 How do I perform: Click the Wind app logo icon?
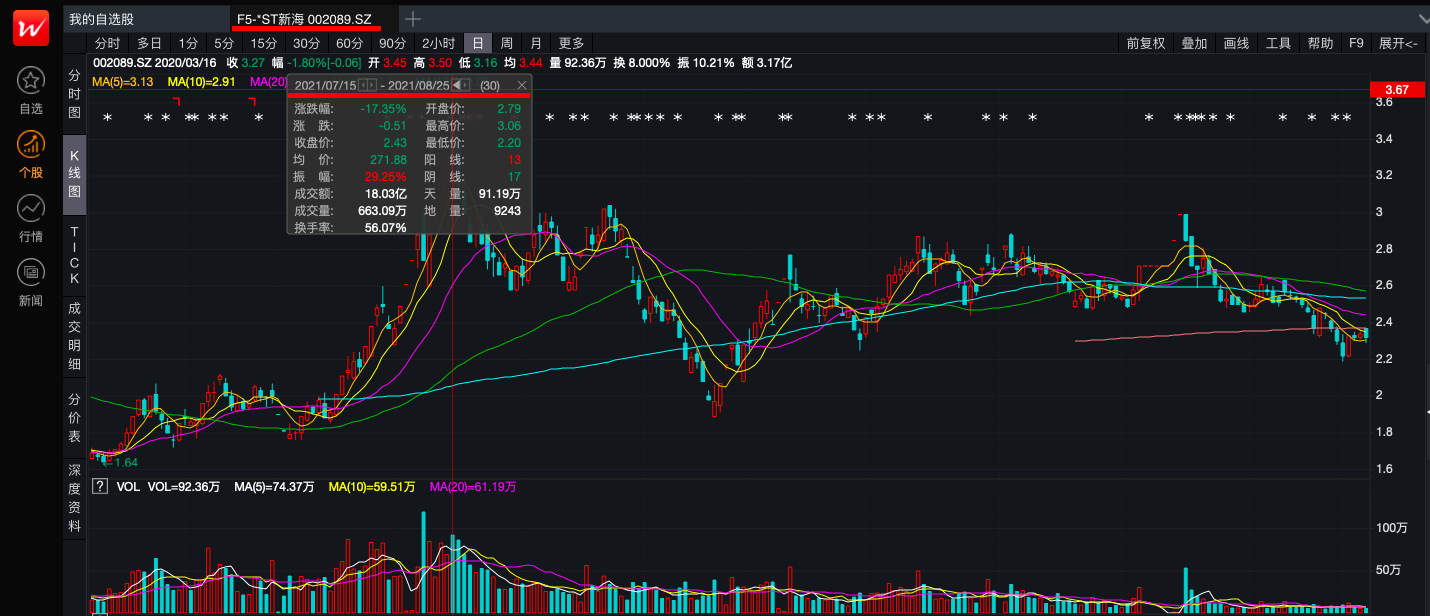pyautogui.click(x=31, y=29)
